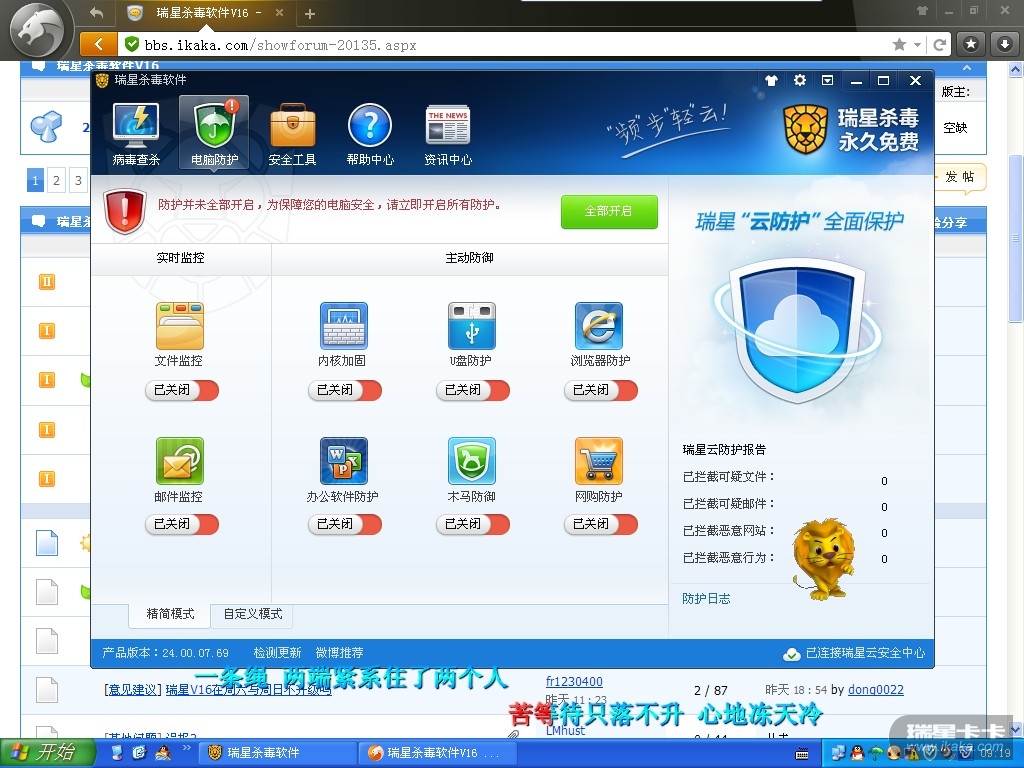This screenshot has height=768, width=1024.
Task: Click the browser back arrow button
Action: [x=98, y=44]
